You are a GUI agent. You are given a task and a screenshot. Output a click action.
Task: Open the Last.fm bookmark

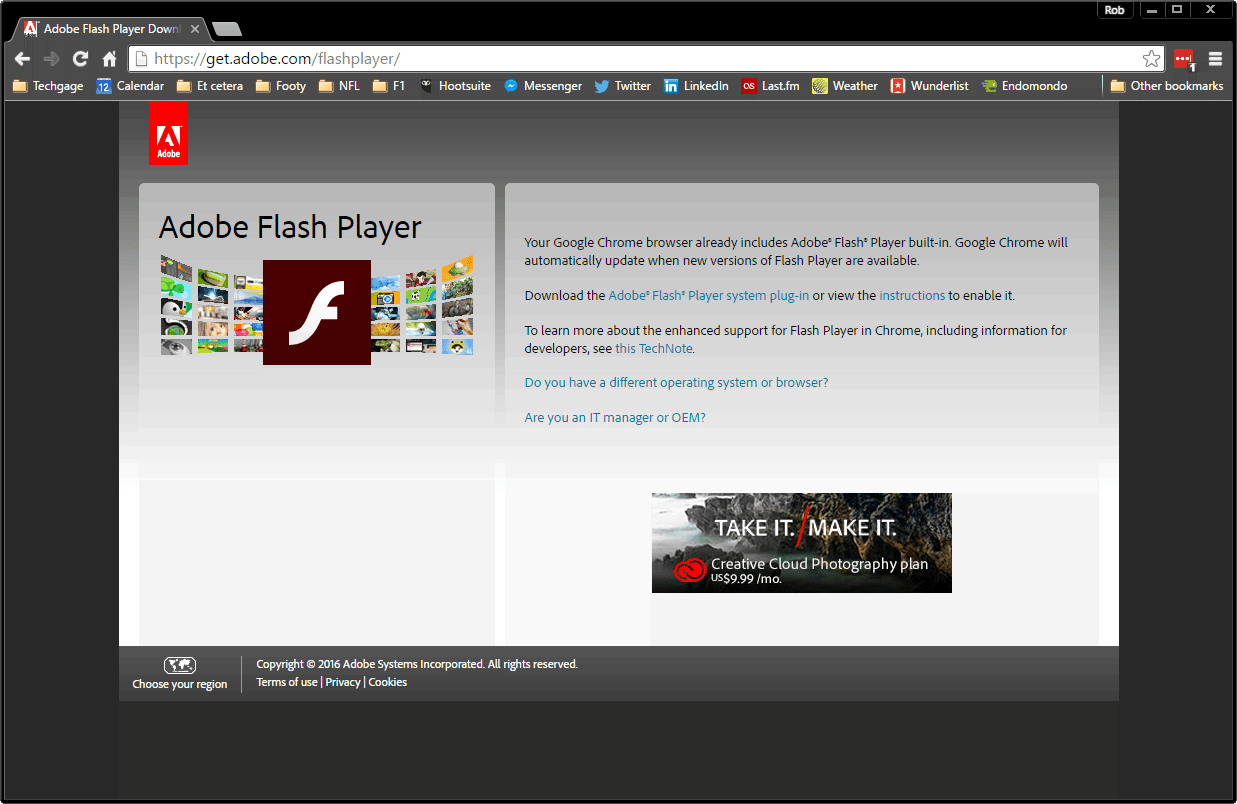(771, 86)
